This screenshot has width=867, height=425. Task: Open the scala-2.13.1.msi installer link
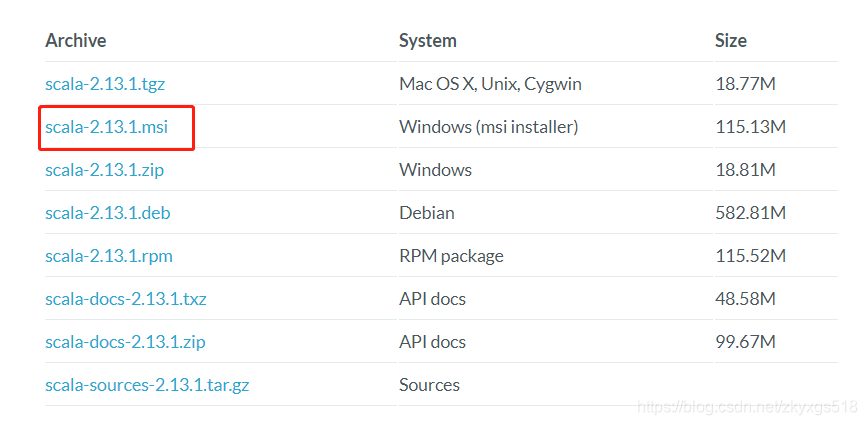click(107, 127)
